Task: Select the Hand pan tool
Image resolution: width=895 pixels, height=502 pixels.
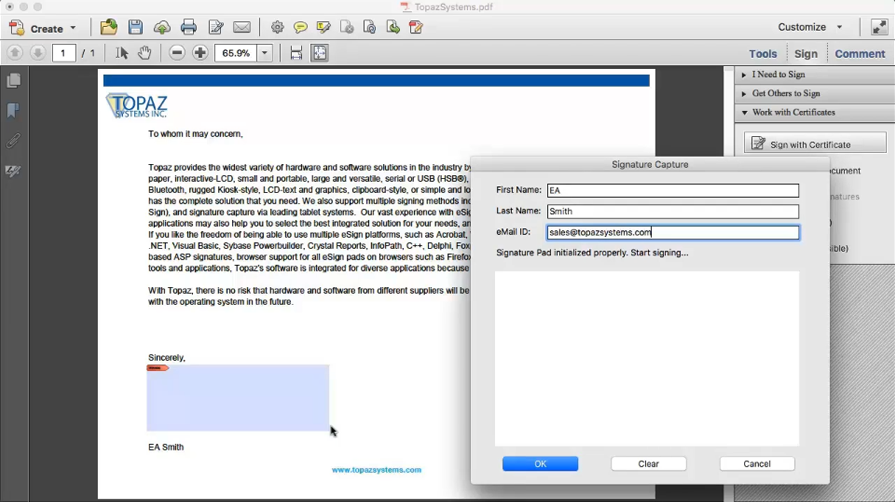Action: (145, 53)
